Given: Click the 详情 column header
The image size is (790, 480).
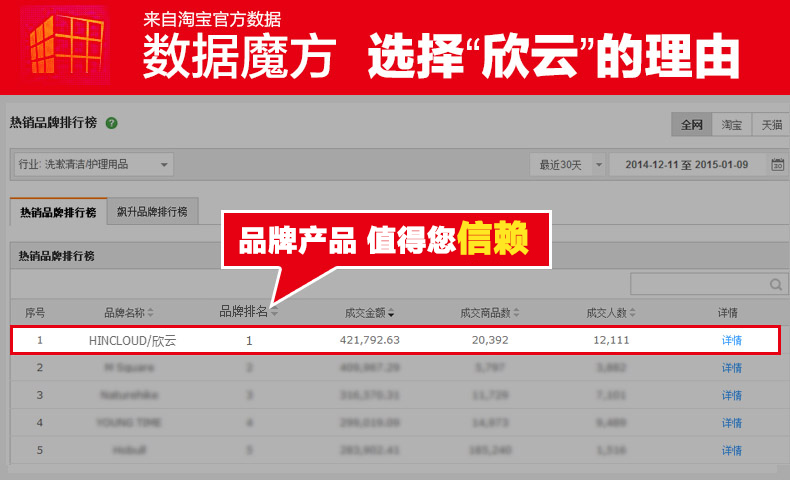Looking at the screenshot, I should 728,313.
